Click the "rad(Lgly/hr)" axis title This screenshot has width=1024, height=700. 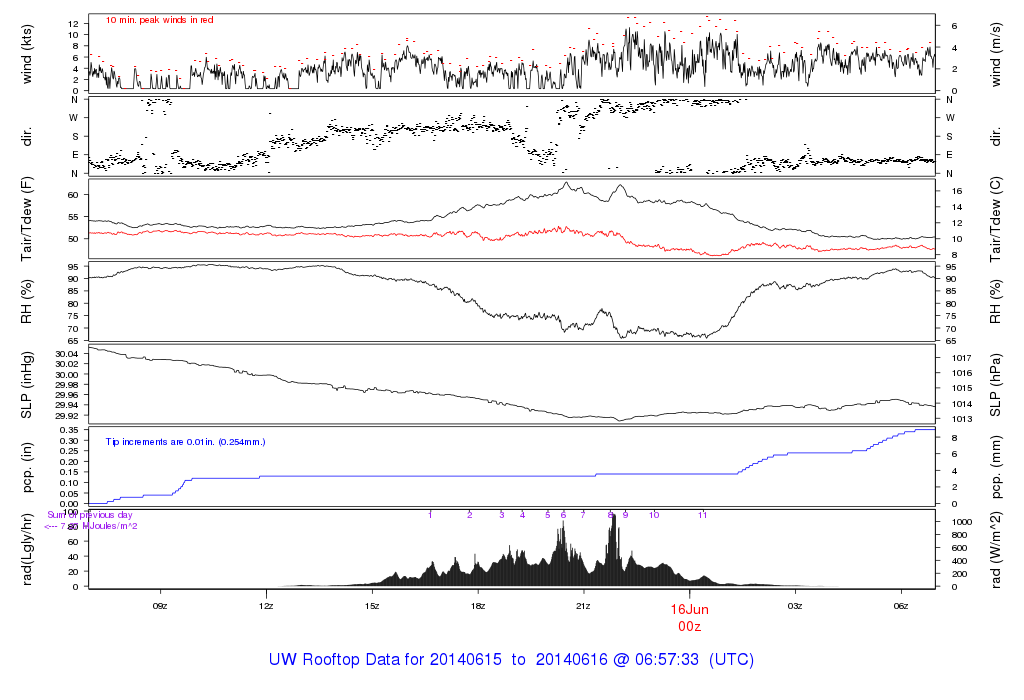click(x=27, y=549)
